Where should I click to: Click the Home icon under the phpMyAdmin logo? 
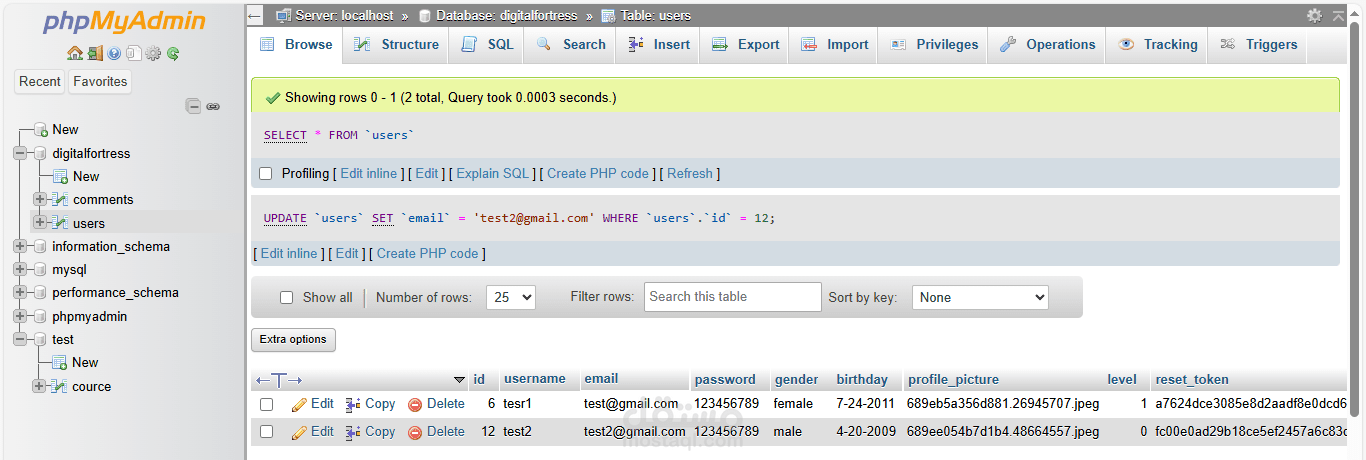pos(74,54)
